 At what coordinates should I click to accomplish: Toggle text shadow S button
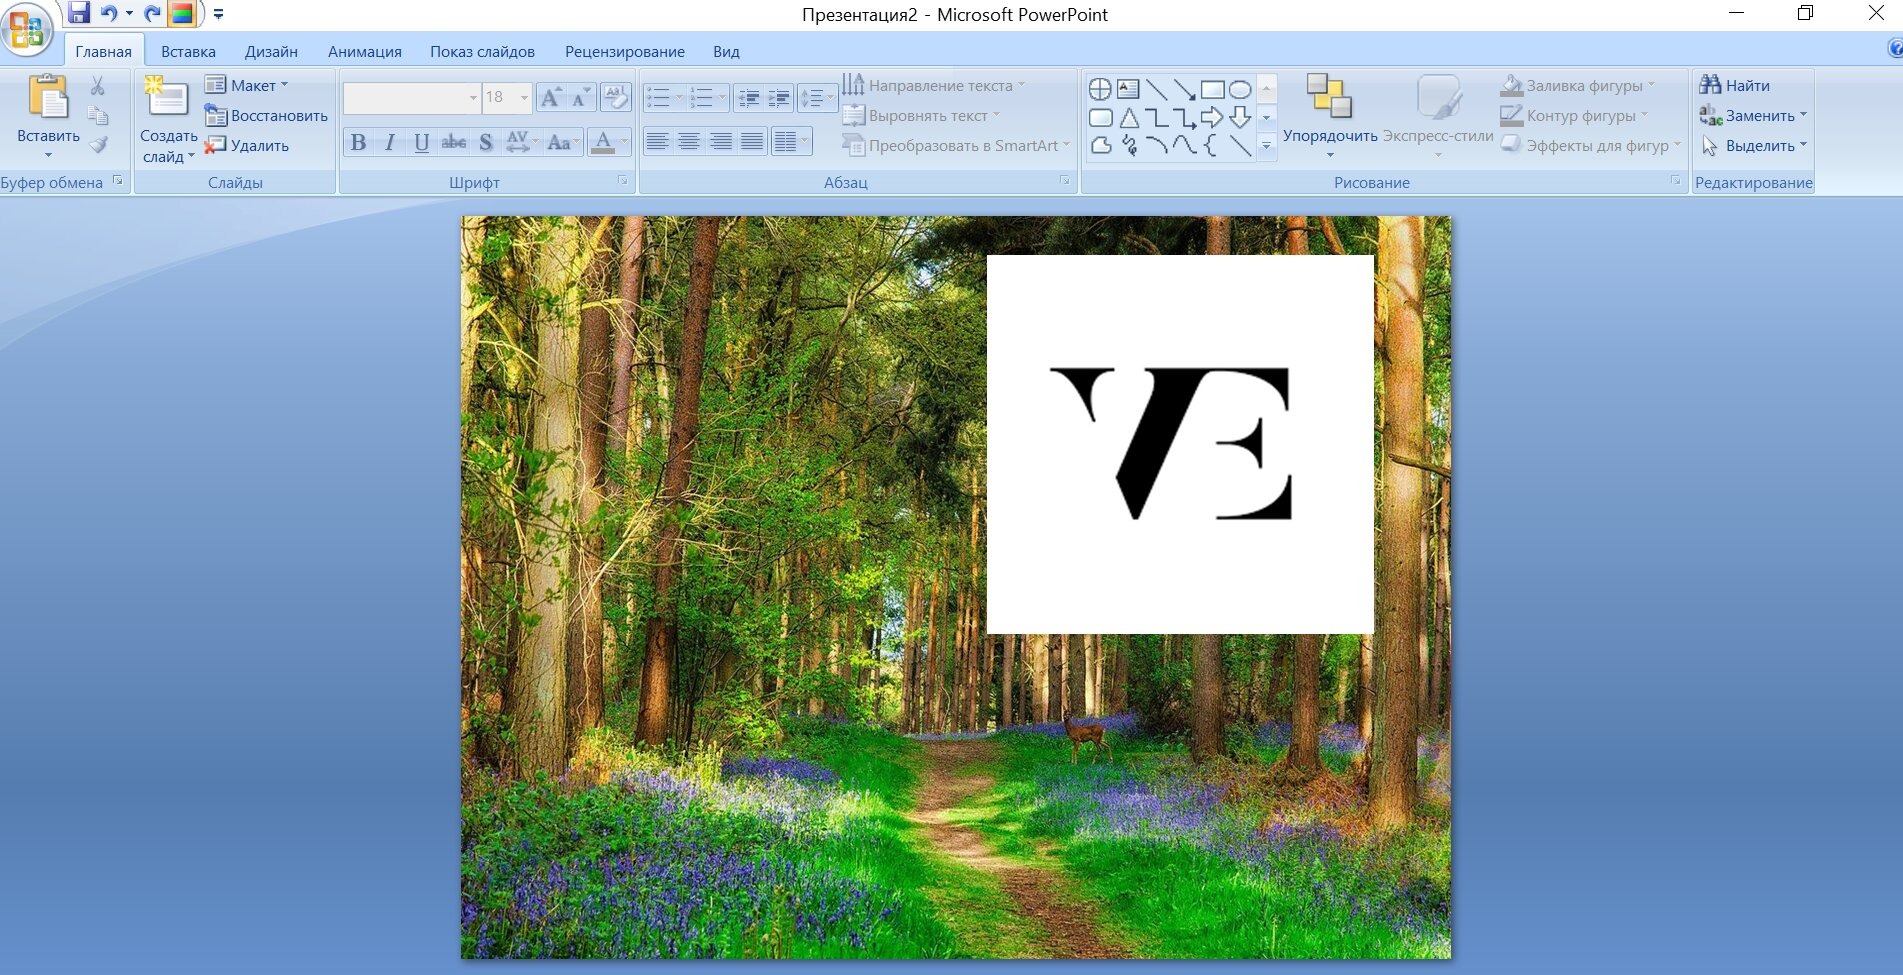tap(486, 143)
